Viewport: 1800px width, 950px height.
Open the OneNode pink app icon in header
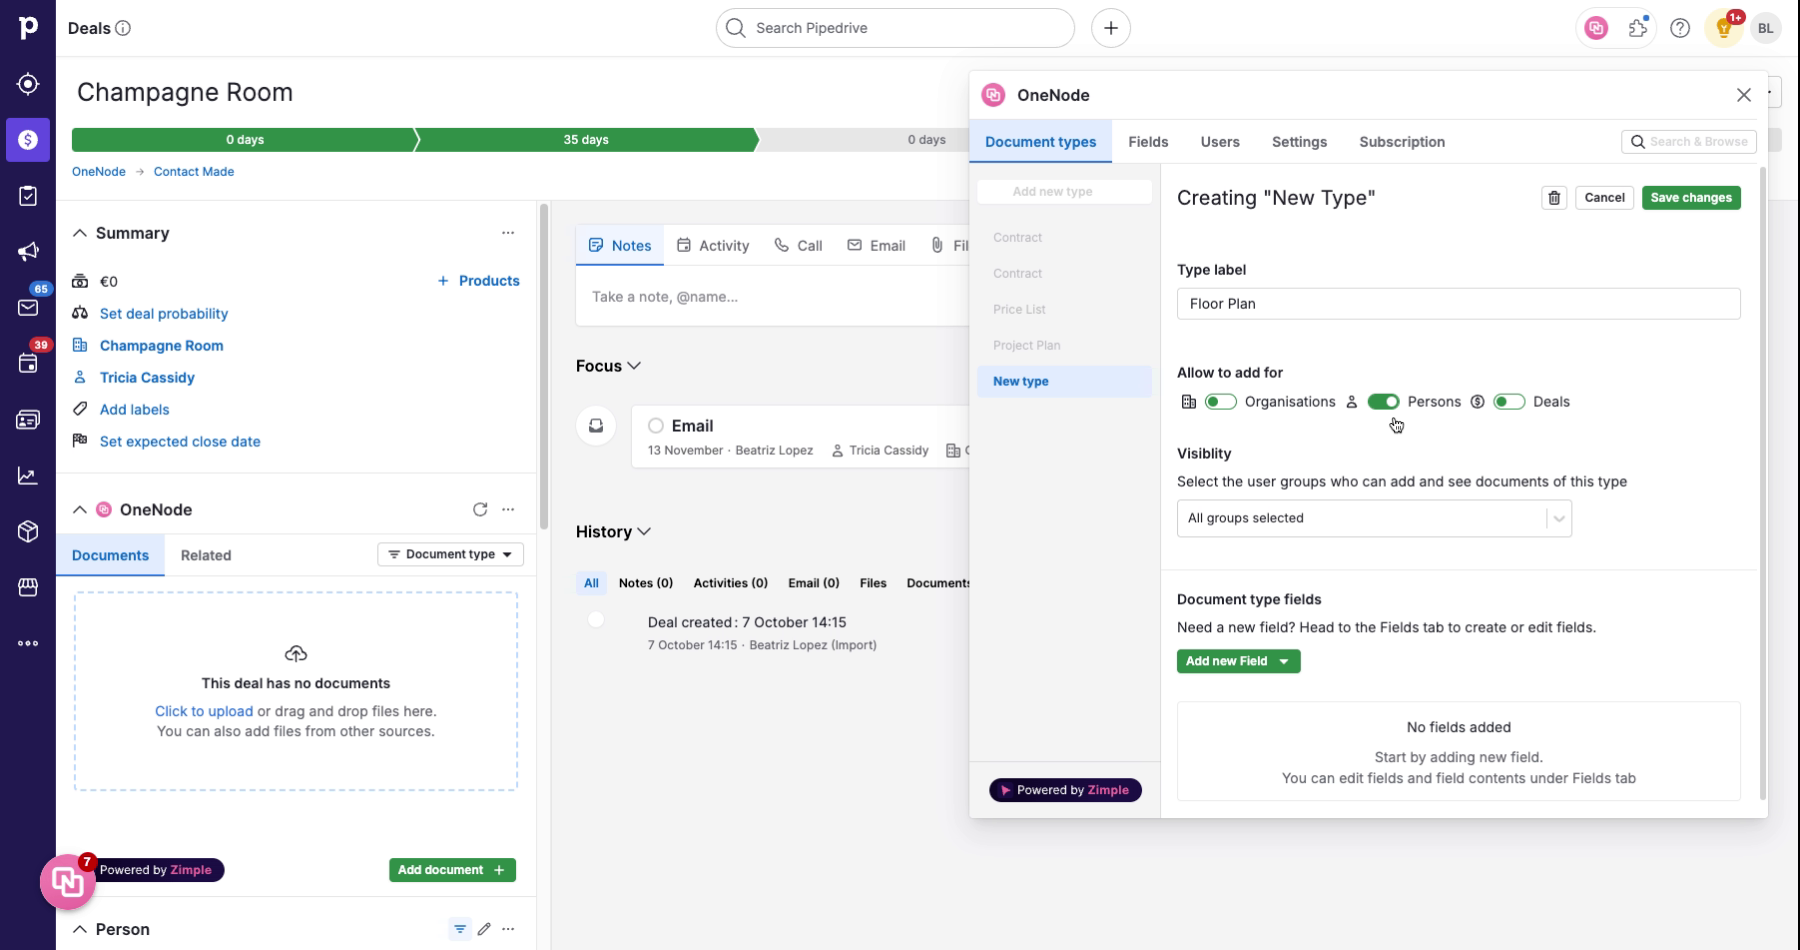tap(1596, 28)
